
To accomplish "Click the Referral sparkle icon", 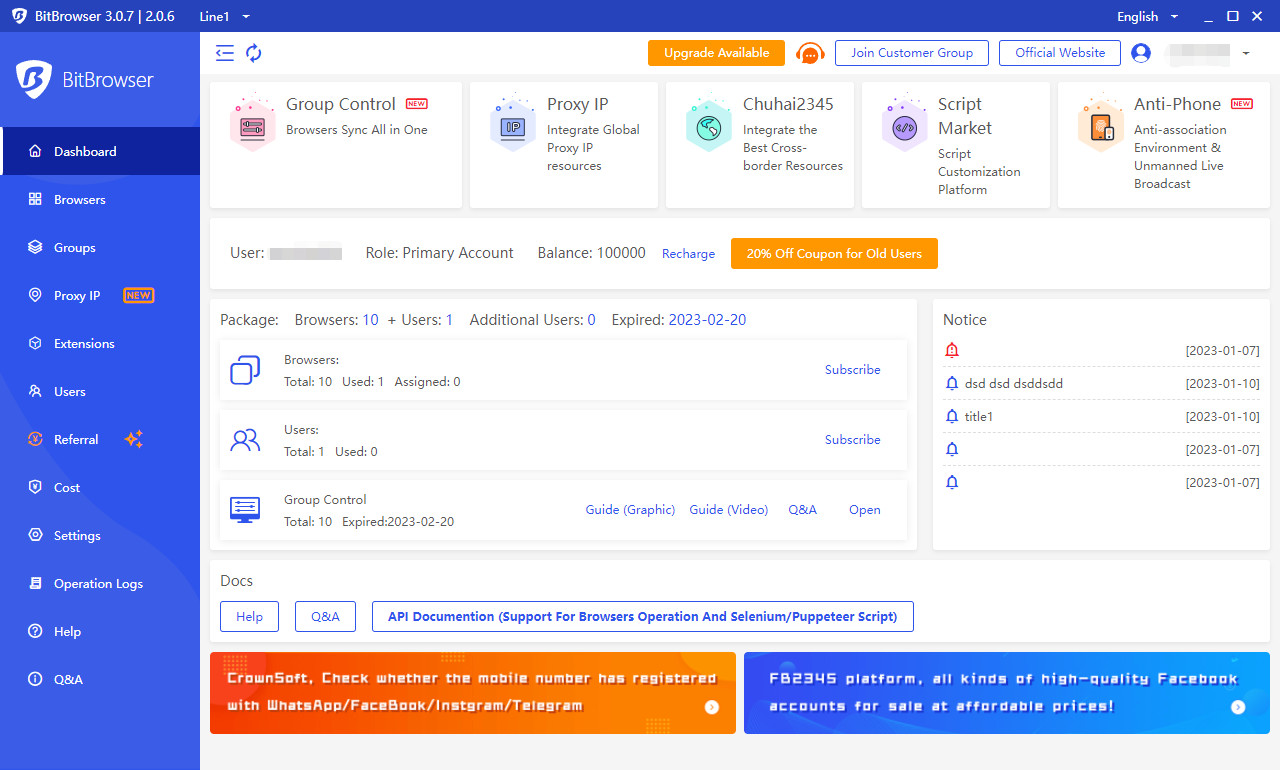I will (134, 439).
